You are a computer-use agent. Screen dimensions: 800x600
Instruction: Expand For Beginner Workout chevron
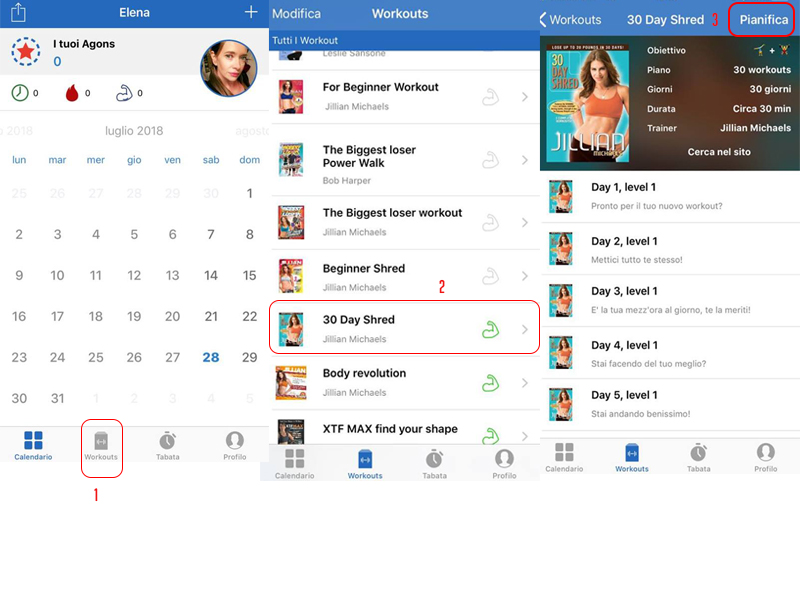pyautogui.click(x=524, y=97)
